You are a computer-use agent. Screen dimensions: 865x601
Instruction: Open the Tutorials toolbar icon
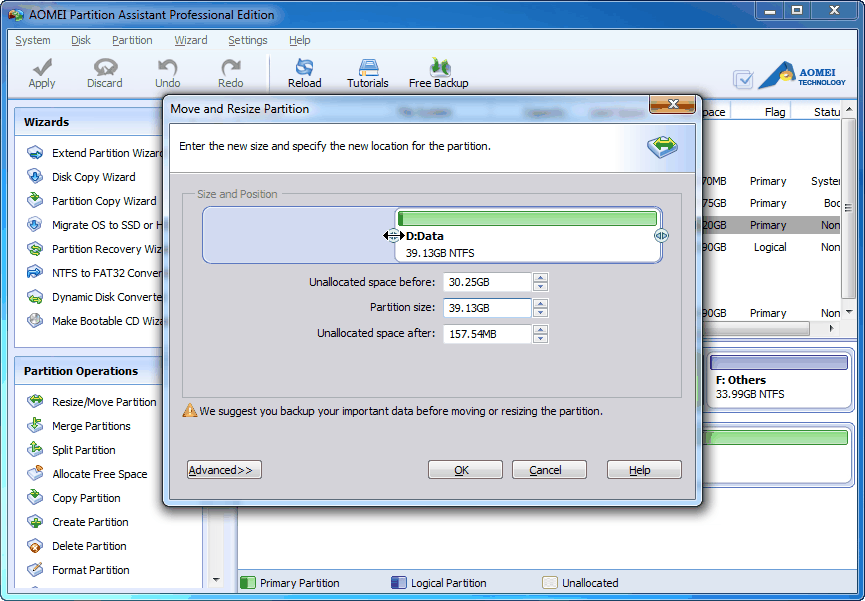point(368,67)
